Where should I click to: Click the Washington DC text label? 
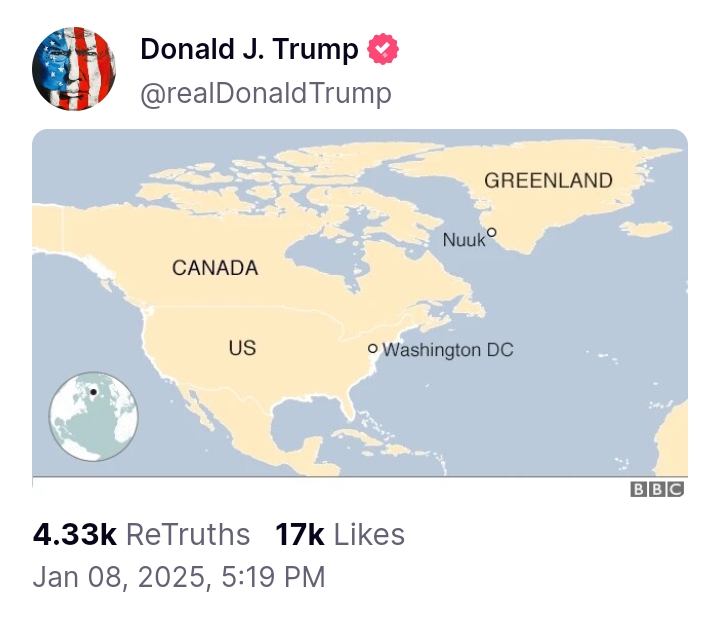pyautogui.click(x=448, y=350)
